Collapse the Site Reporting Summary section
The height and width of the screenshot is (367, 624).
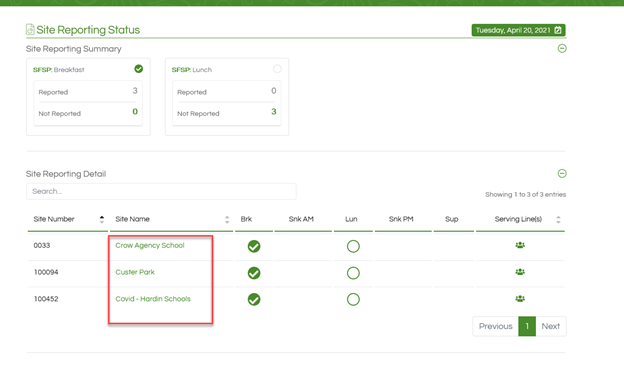(x=562, y=49)
